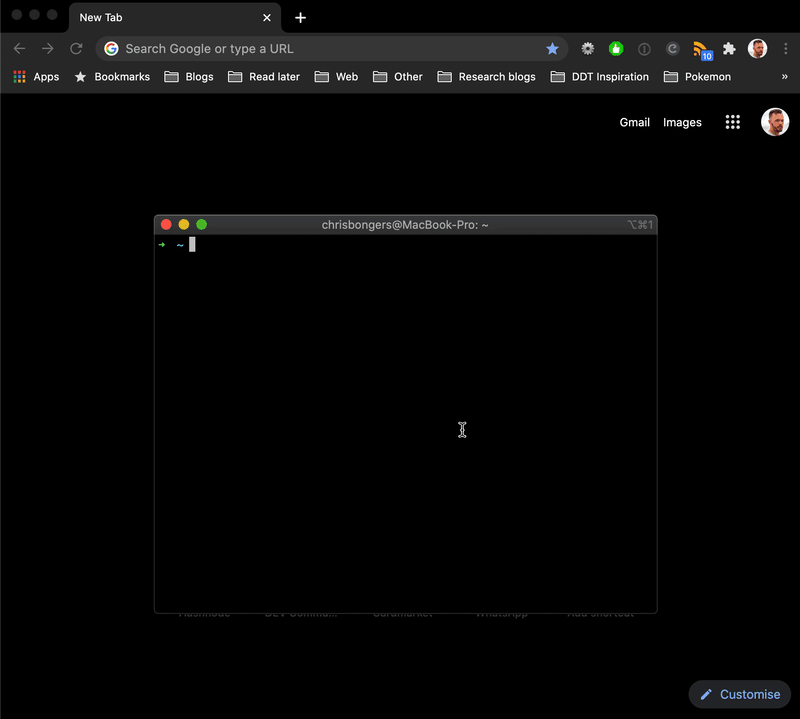Click inside the Google search address bar
Image resolution: width=800 pixels, height=719 pixels.
pos(300,48)
